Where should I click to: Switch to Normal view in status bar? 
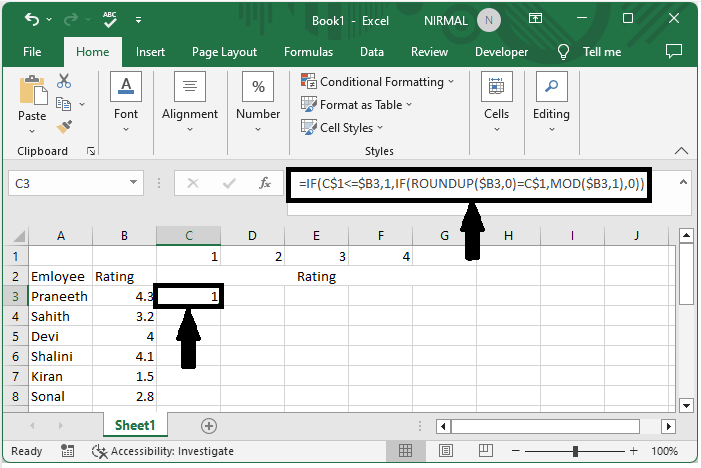pos(405,451)
